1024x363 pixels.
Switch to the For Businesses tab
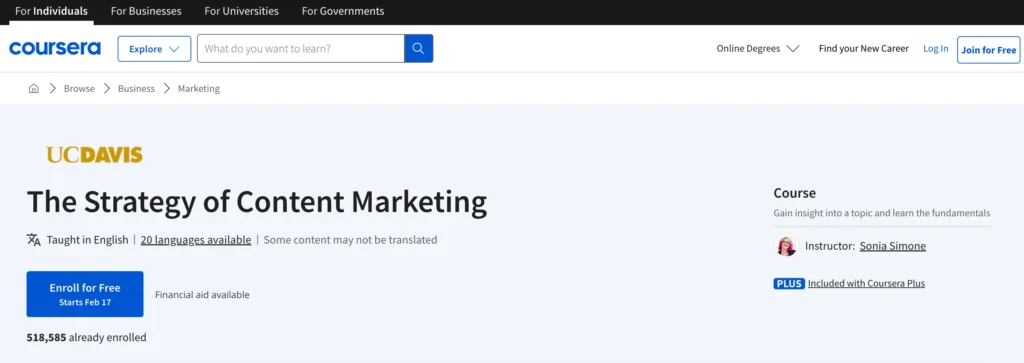pos(146,11)
